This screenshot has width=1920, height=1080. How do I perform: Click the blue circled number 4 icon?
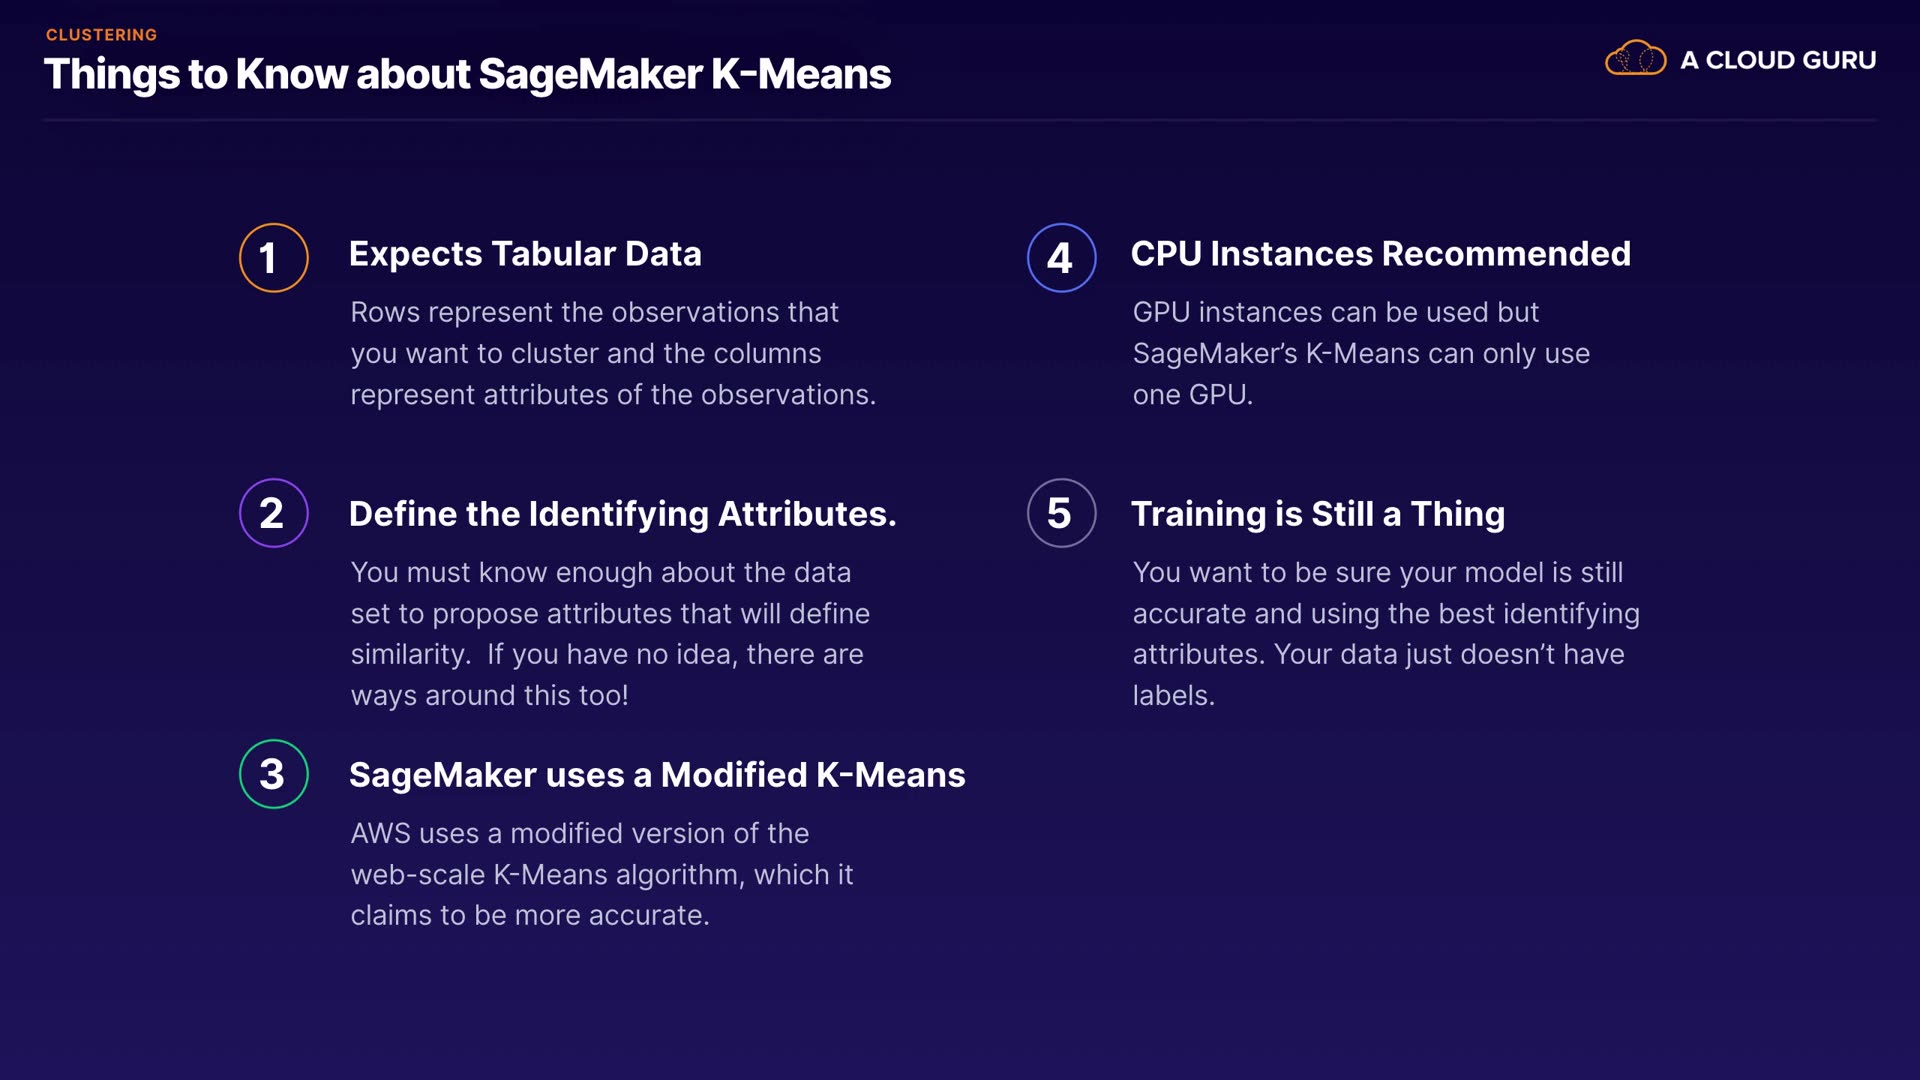point(1061,258)
